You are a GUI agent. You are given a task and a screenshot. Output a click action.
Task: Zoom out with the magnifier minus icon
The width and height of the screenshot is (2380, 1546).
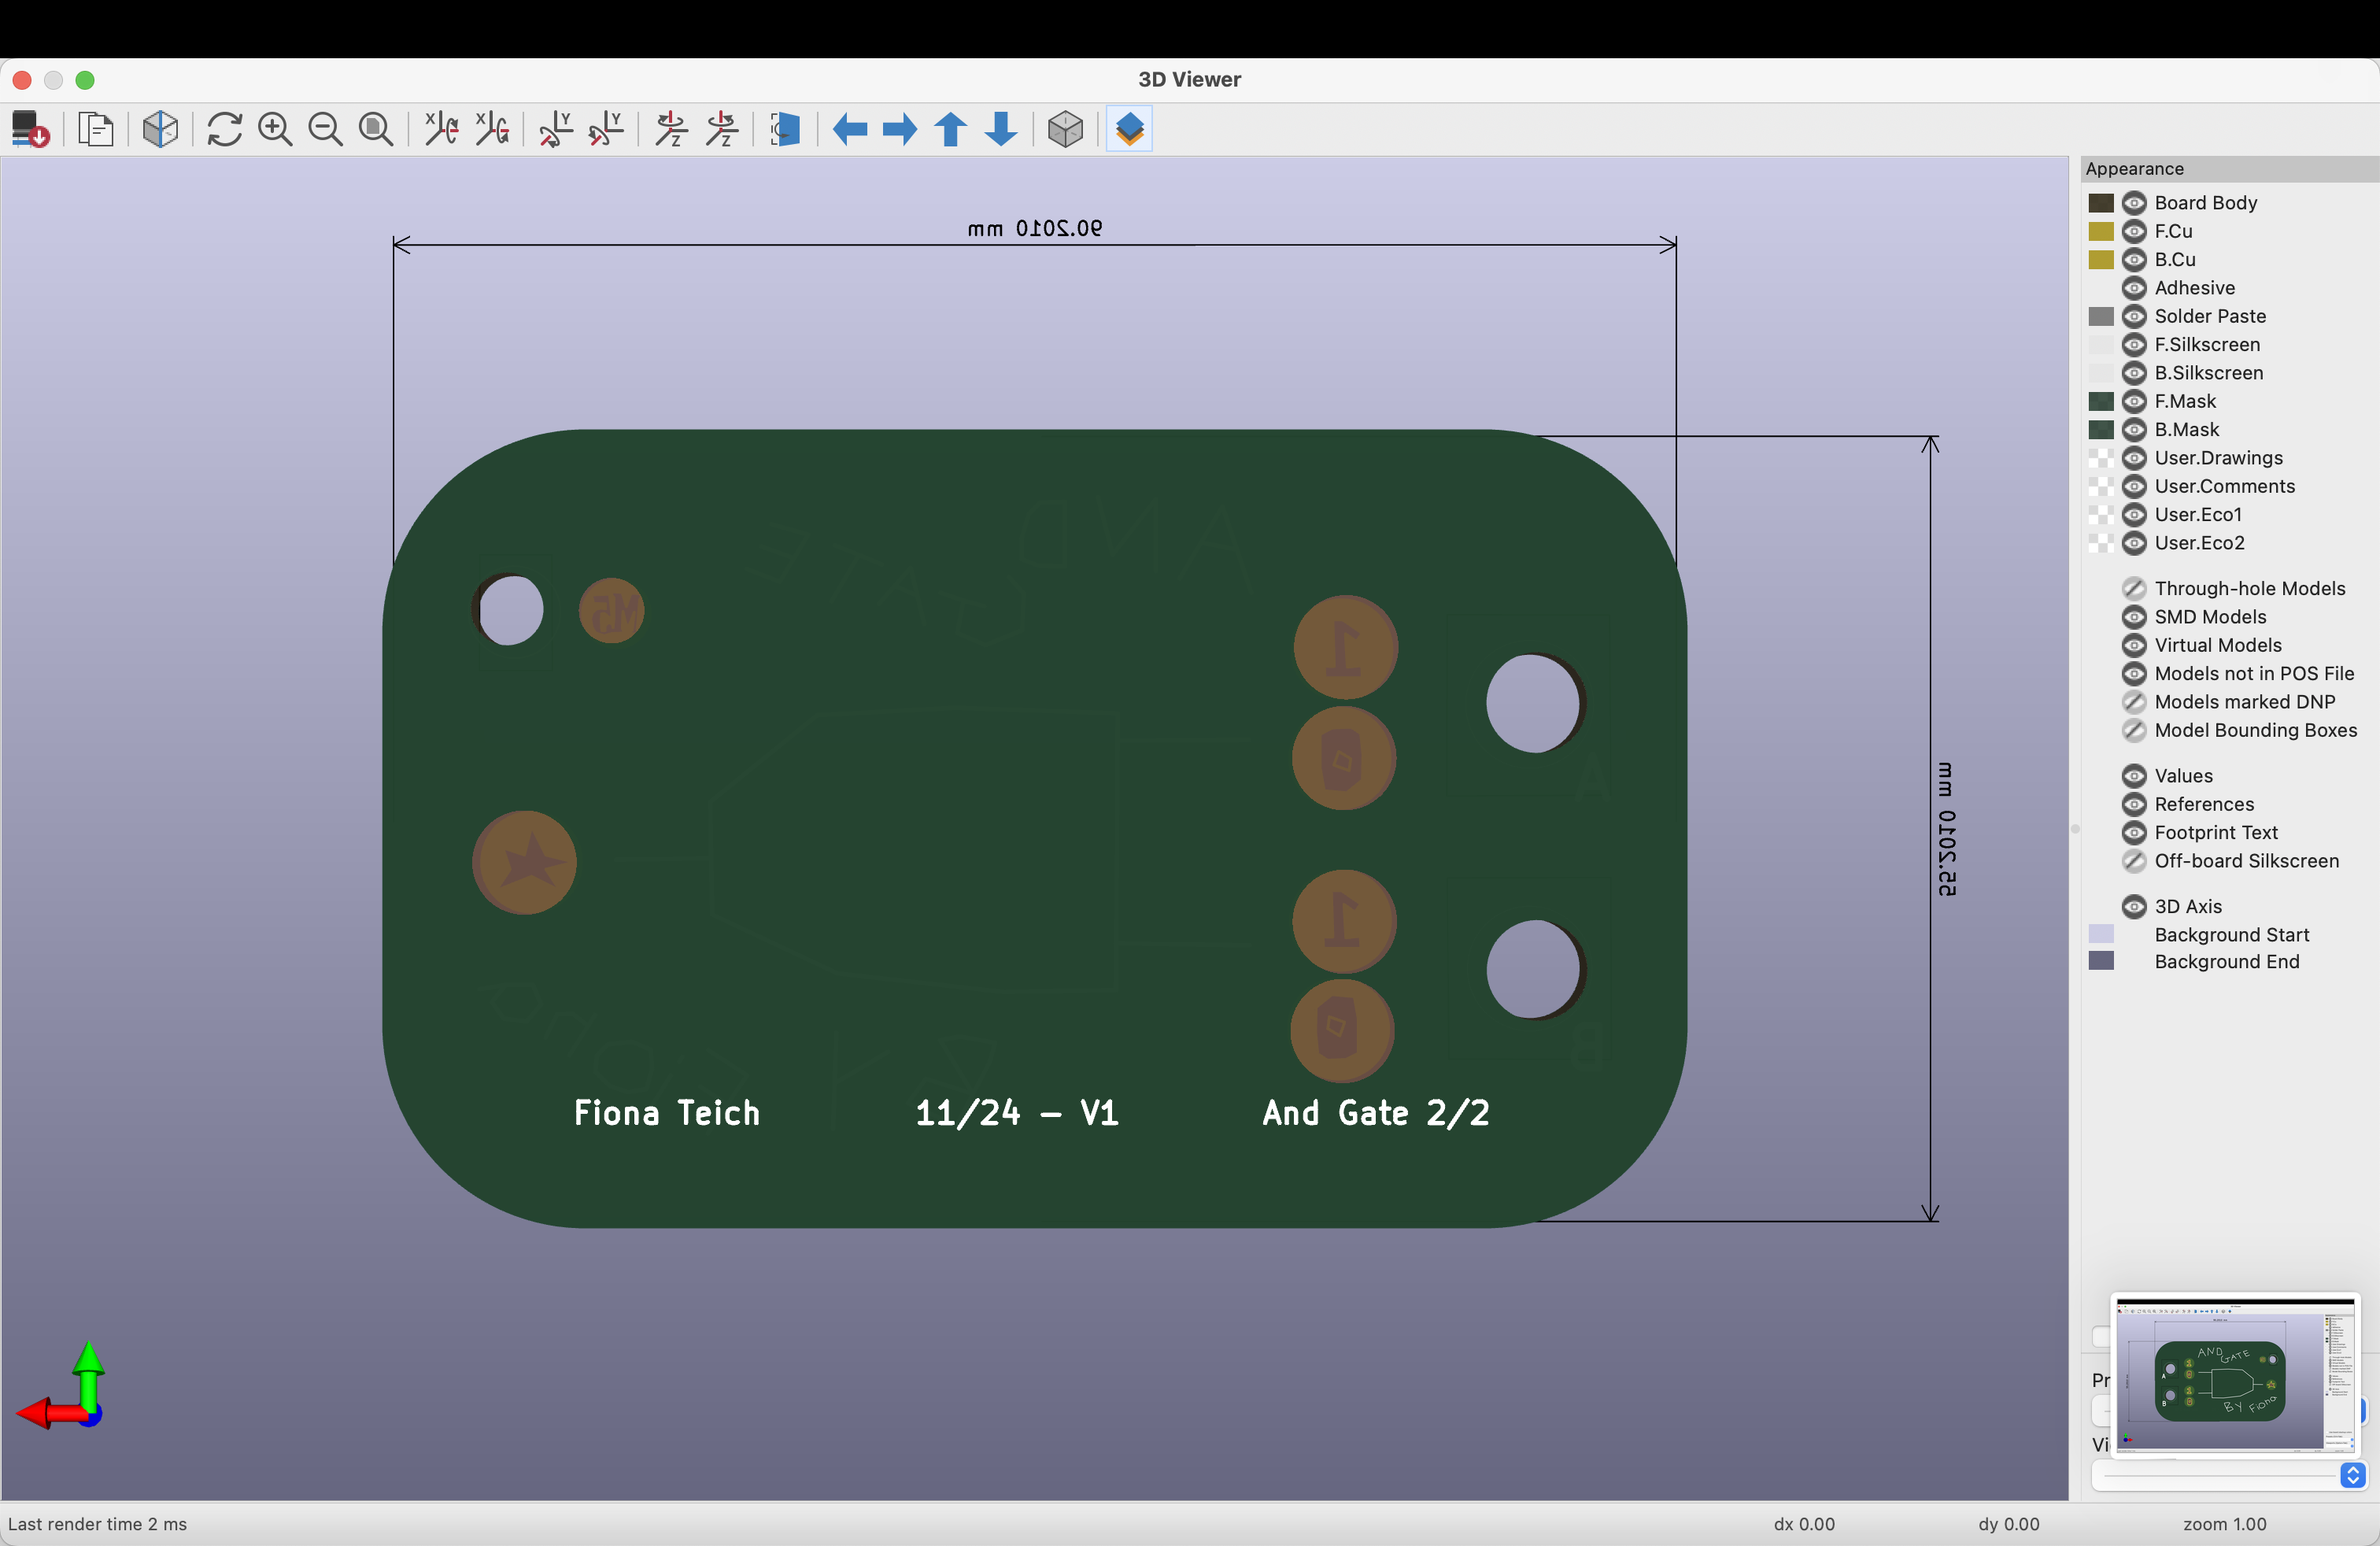(325, 129)
